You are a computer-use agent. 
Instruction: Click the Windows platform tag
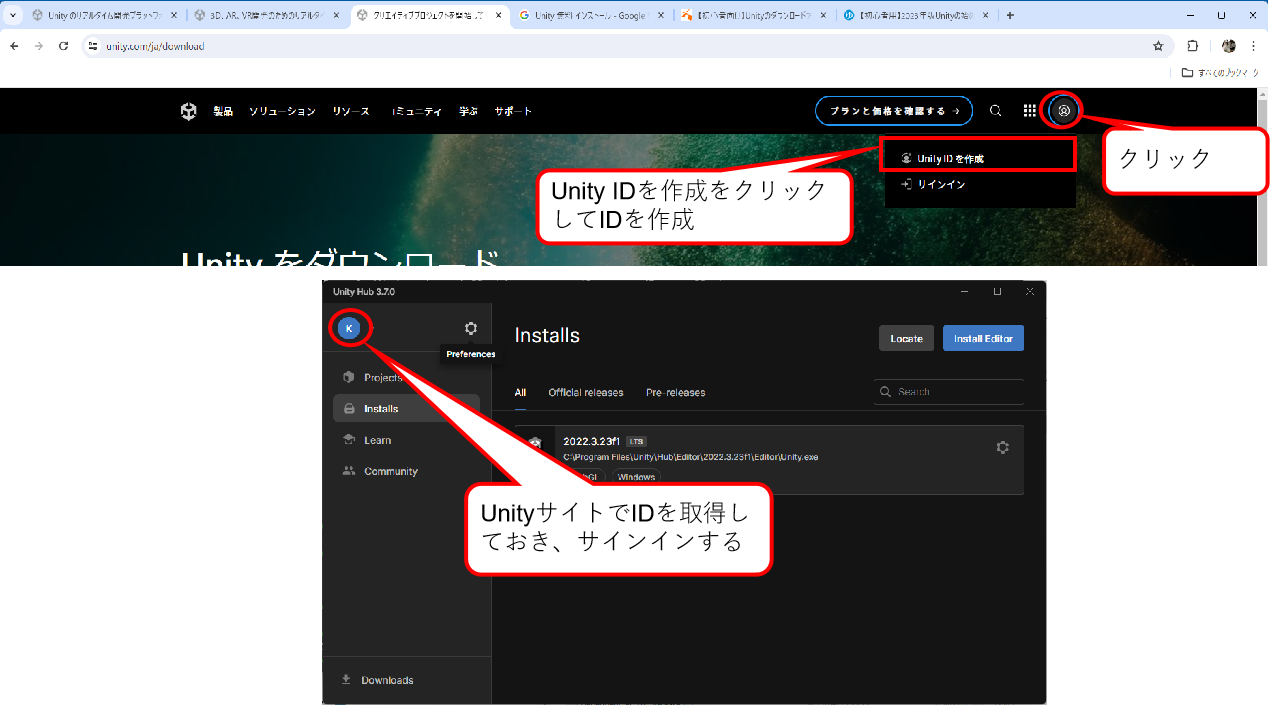point(636,477)
